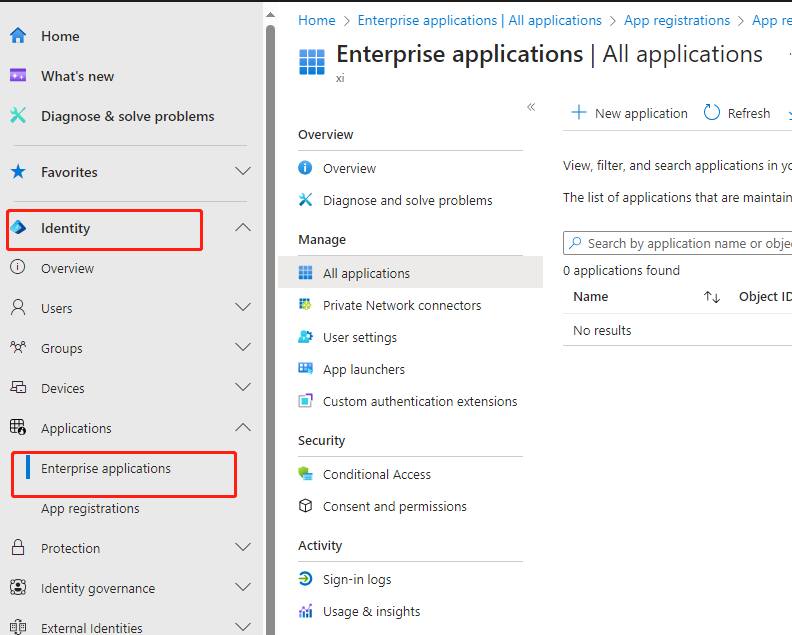Click the Identity diamond icon
792x635 pixels.
click(x=18, y=227)
